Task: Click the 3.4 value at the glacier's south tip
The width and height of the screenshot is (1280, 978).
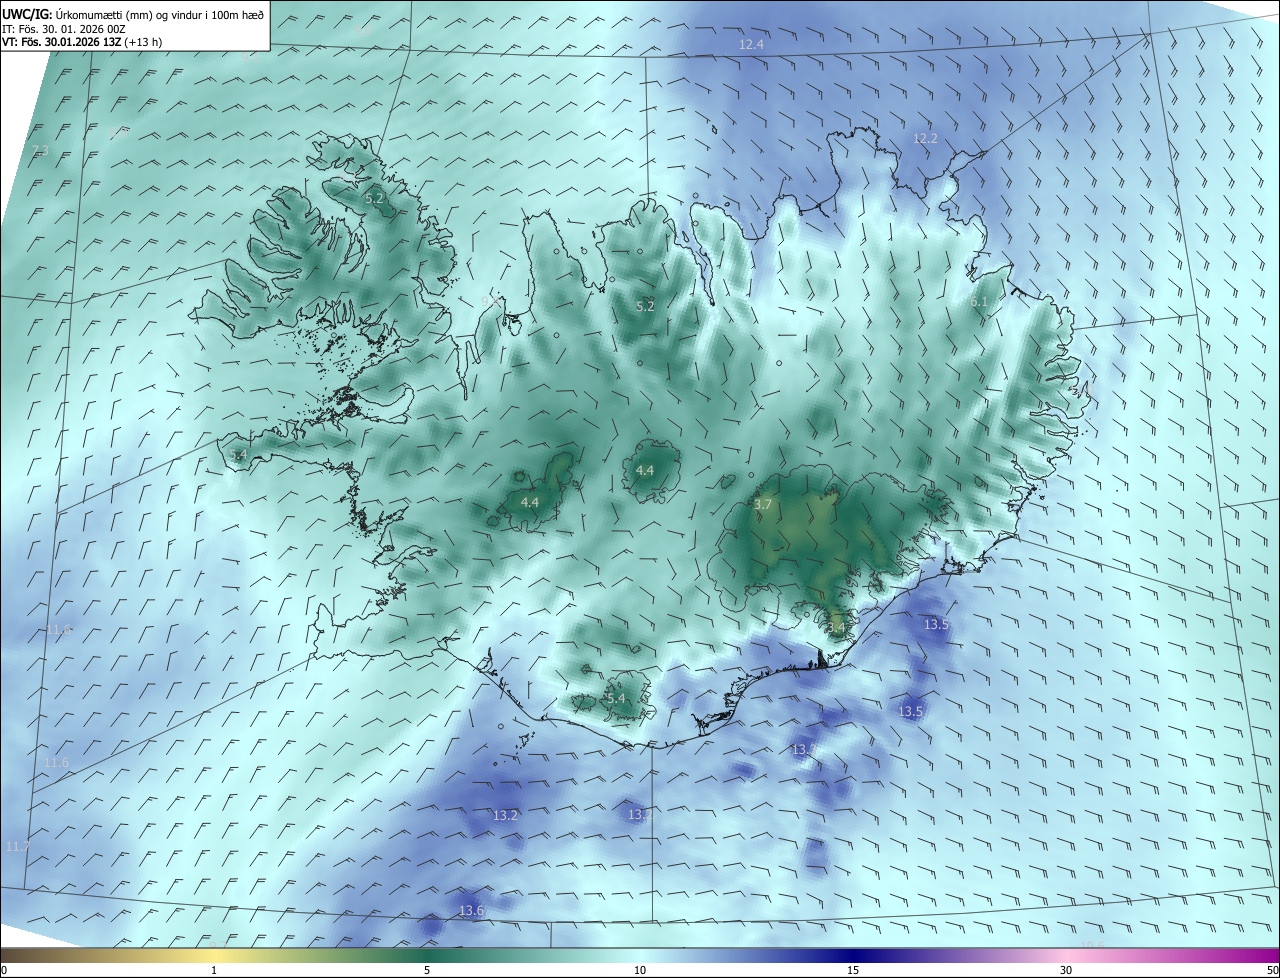Action: tap(837, 628)
